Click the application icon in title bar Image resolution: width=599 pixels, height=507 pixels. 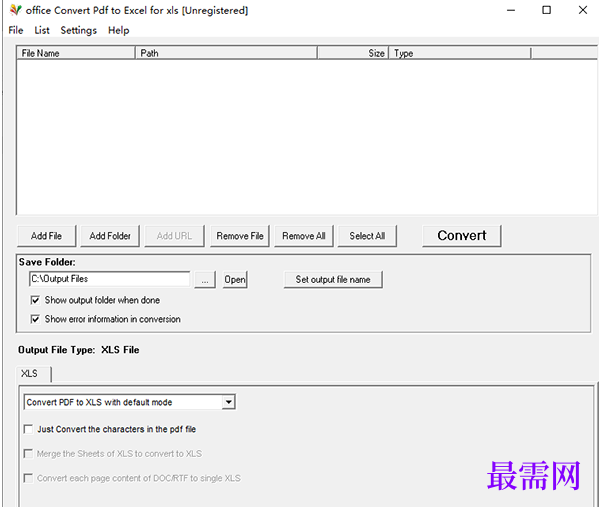[16, 10]
